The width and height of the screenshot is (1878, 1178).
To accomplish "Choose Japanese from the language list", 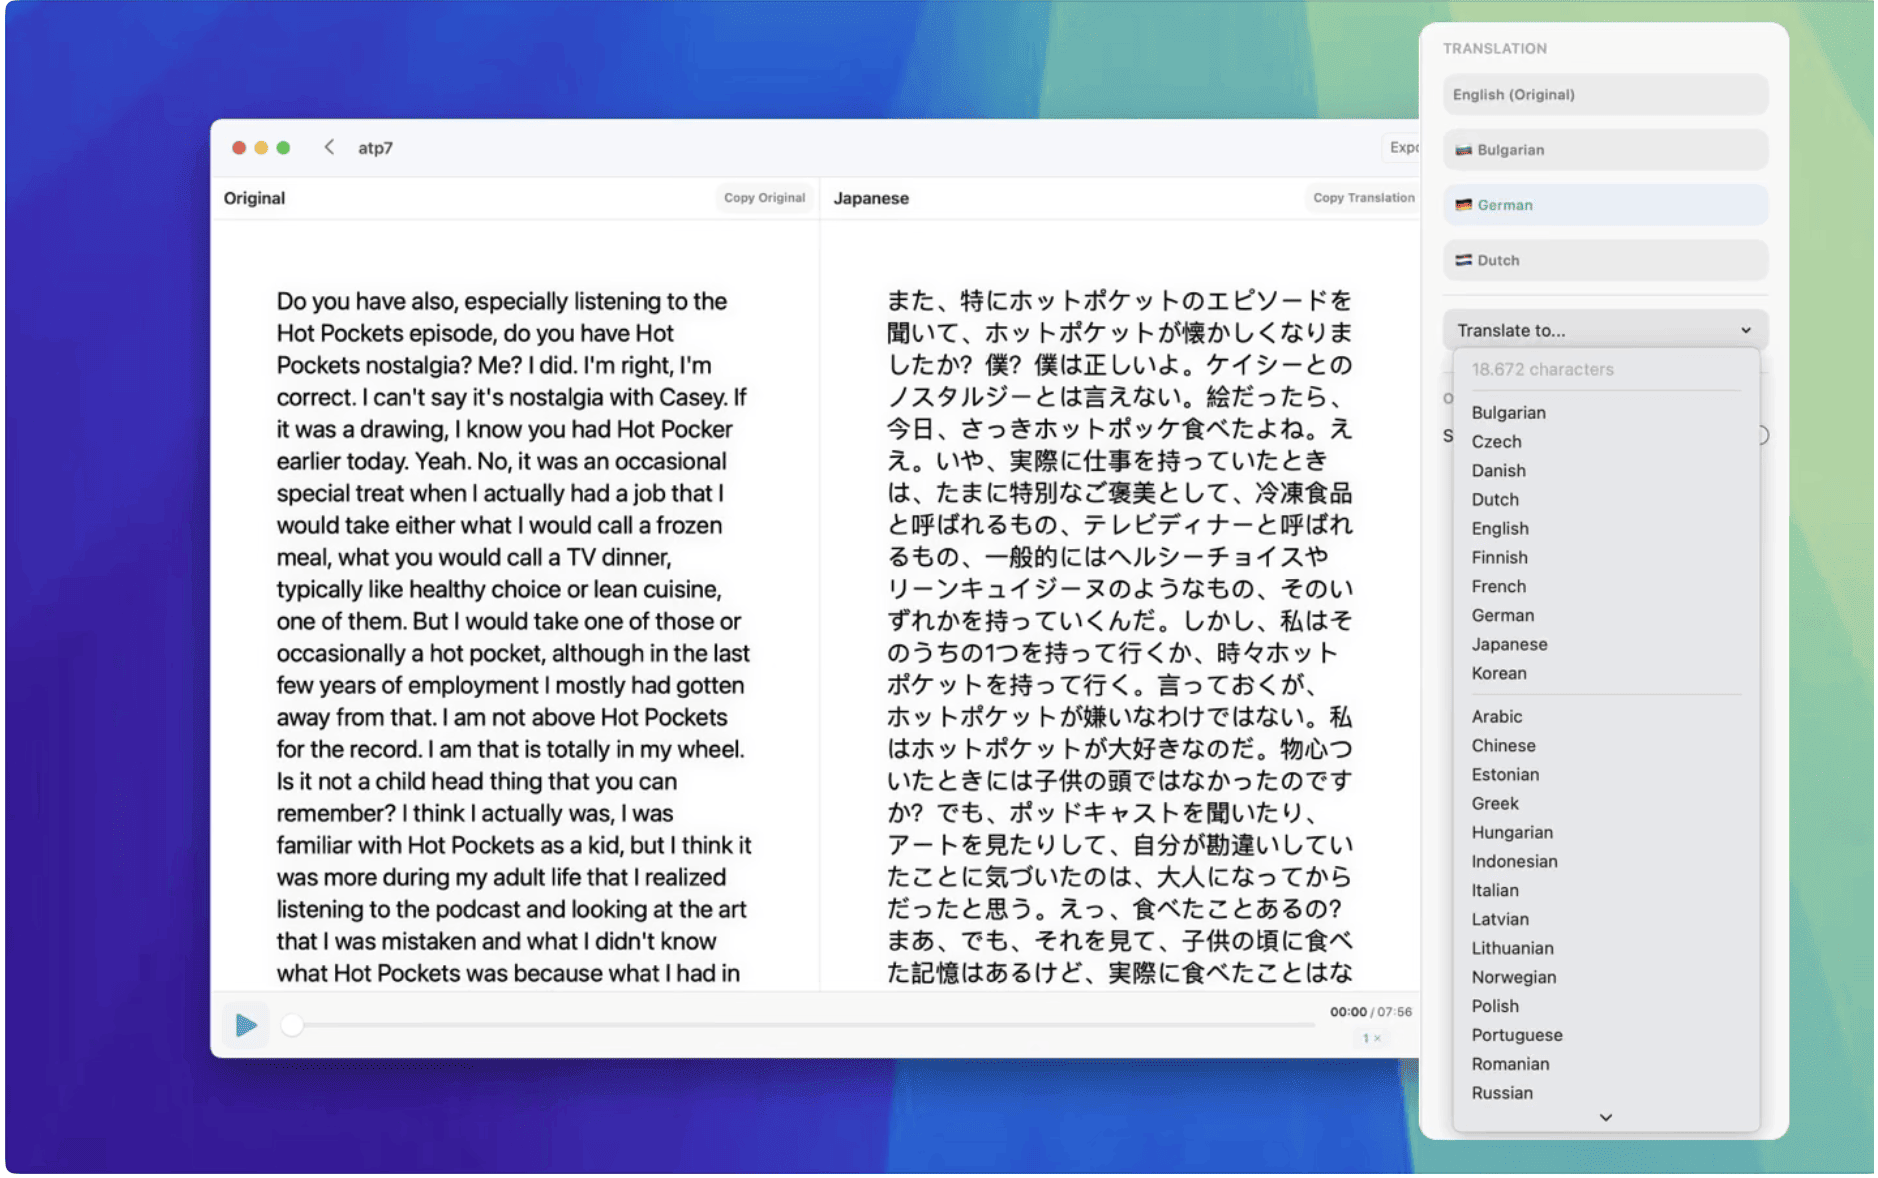I will coord(1508,644).
